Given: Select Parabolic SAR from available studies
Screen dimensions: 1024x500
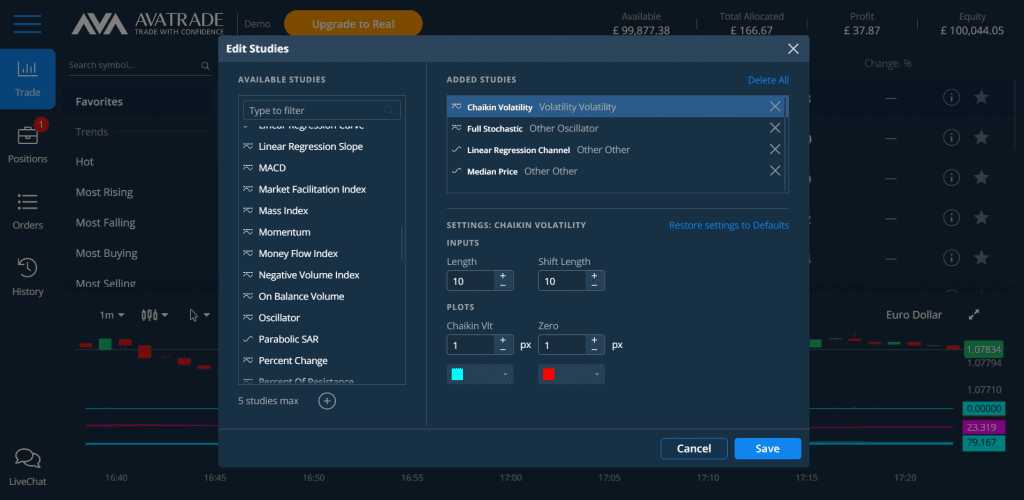Looking at the screenshot, I should [x=288, y=339].
